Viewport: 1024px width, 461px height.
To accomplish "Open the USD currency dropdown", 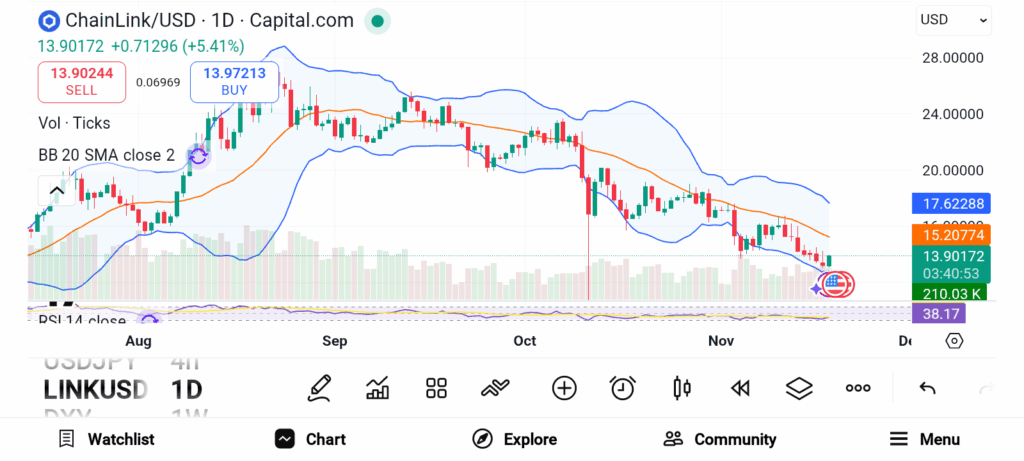I will pos(953,20).
